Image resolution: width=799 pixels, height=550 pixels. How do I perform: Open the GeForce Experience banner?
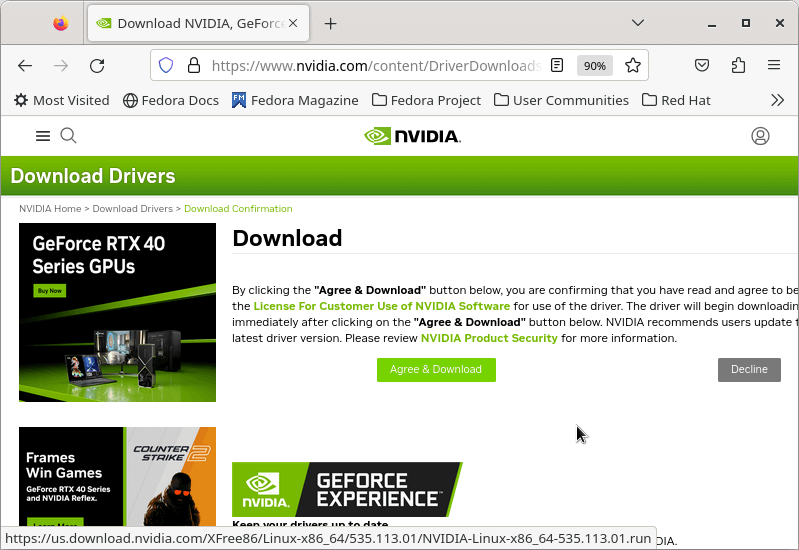347,490
